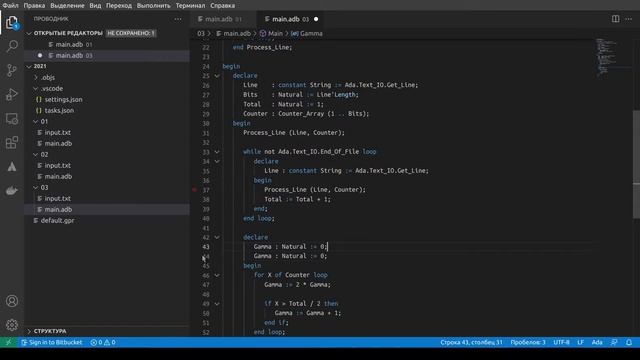Viewport: 640px width, 360px height.
Task: Open the Extensions view icon
Action: tap(12, 142)
